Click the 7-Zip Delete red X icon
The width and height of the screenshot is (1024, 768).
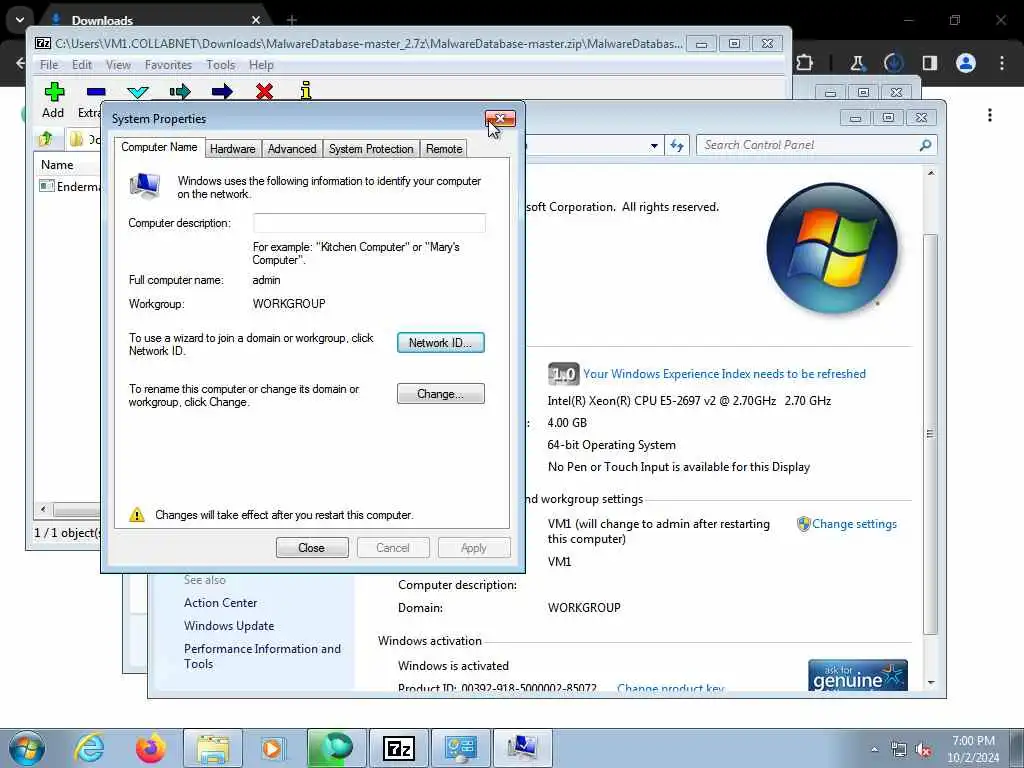pos(264,91)
